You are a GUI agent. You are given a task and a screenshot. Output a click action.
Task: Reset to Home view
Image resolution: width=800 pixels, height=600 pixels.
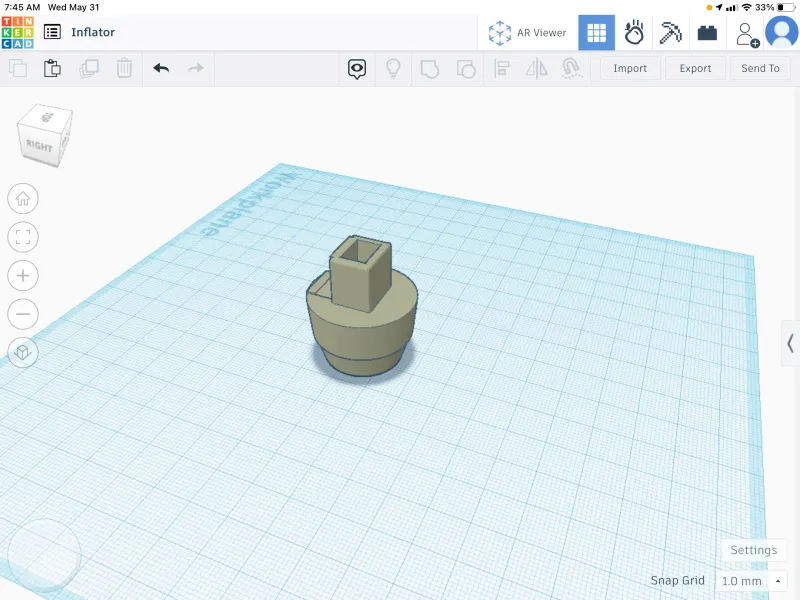(23, 198)
